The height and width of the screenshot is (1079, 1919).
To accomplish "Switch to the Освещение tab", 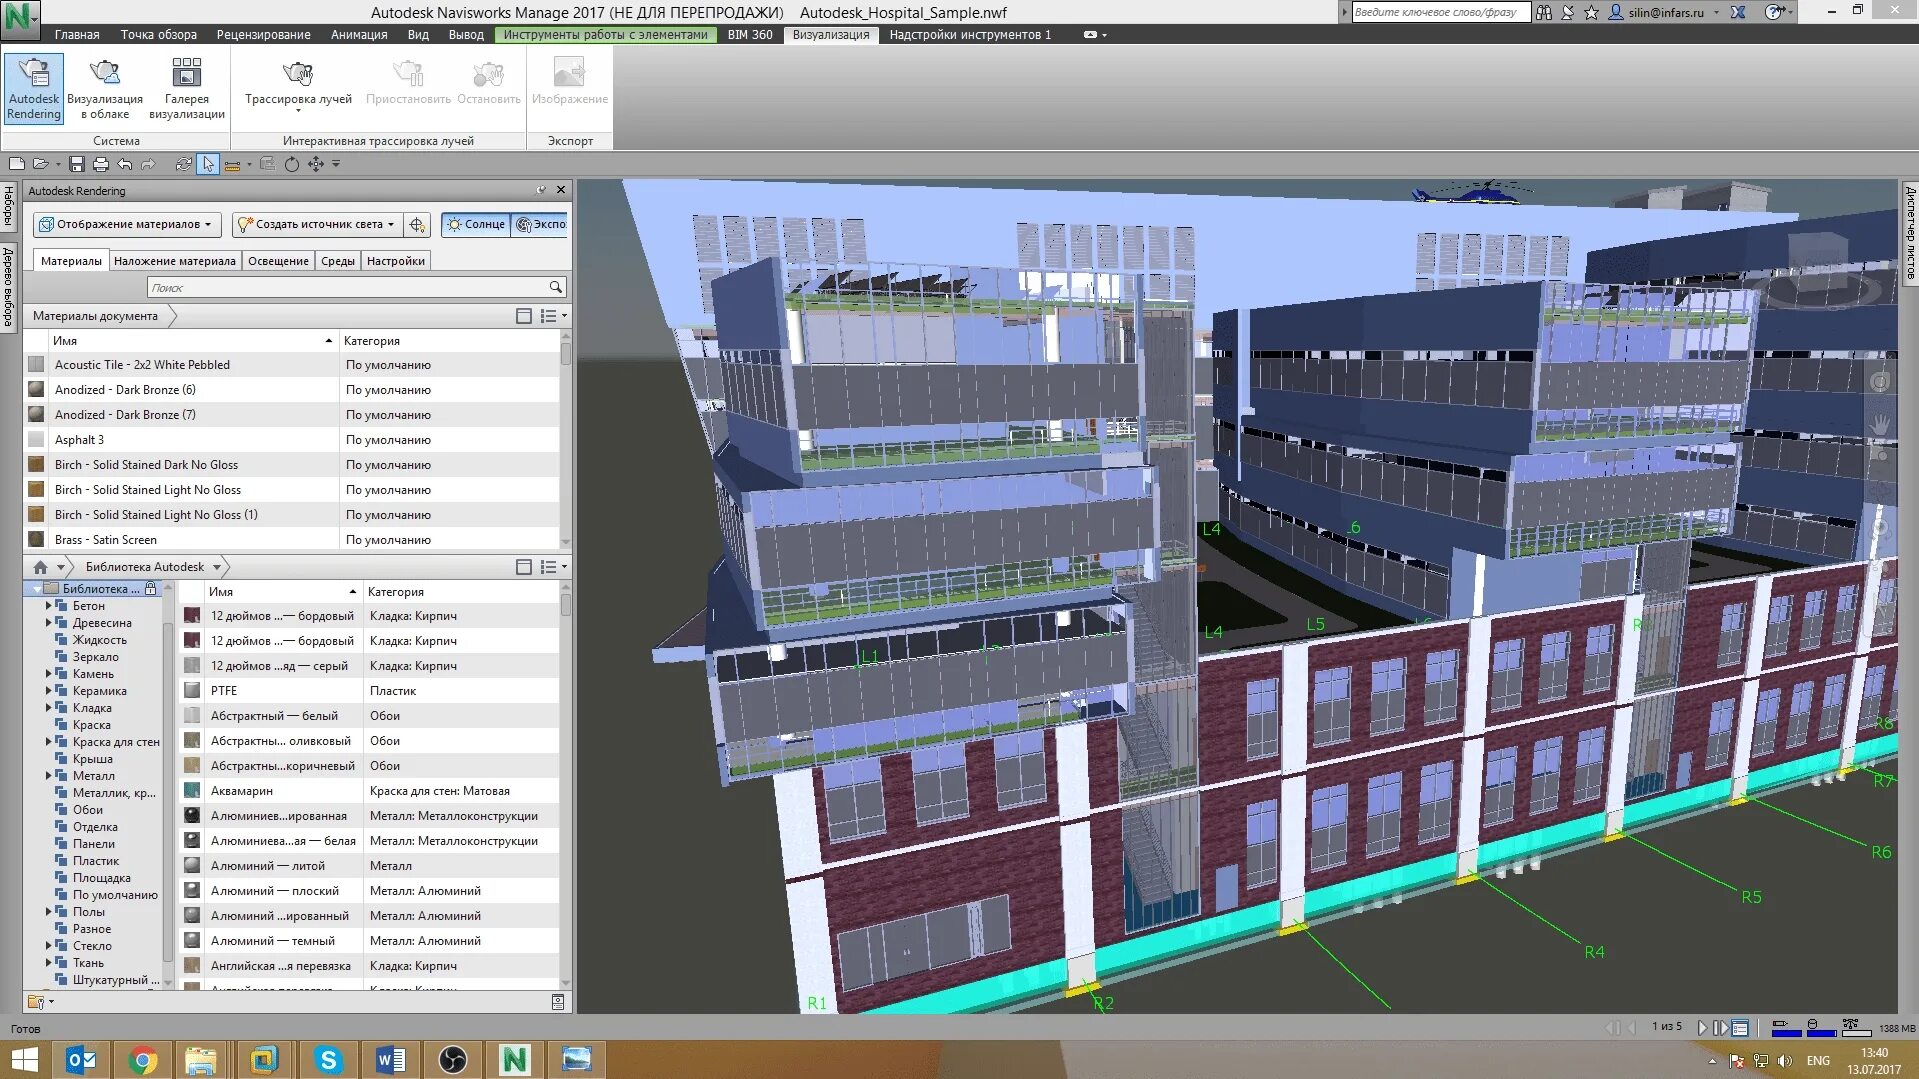I will click(278, 261).
